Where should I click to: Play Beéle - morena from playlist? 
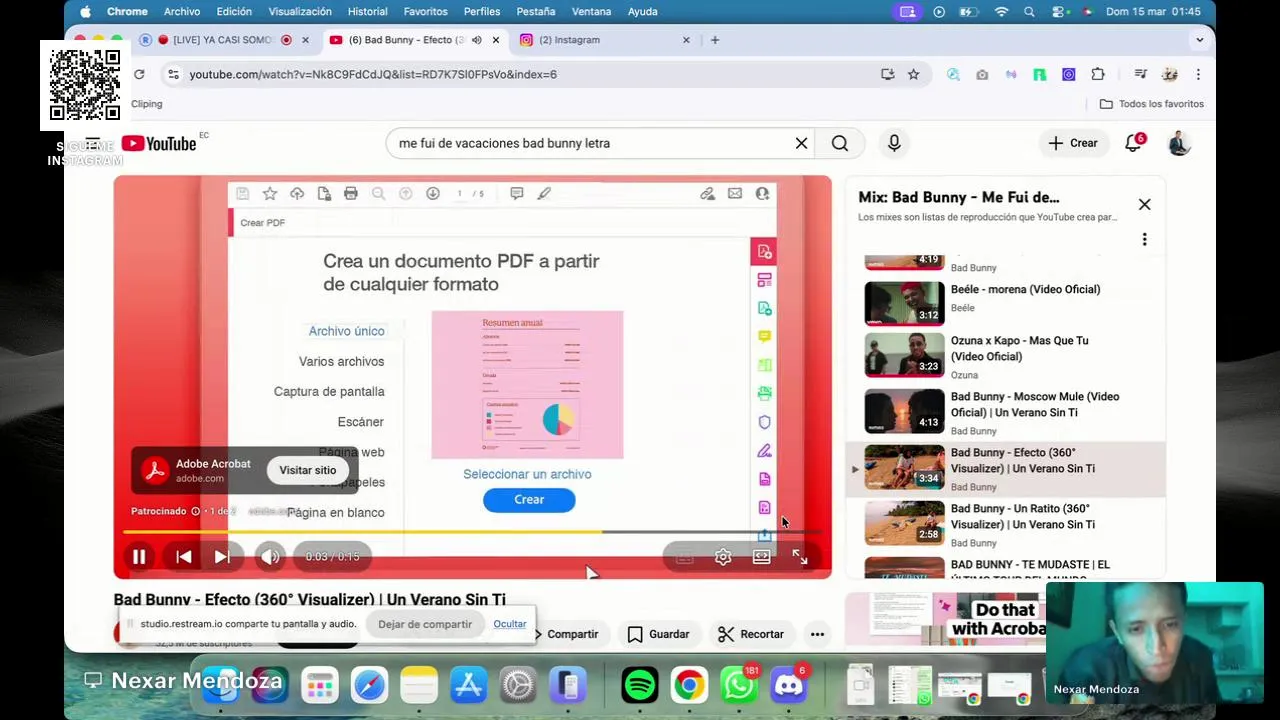click(x=1005, y=303)
